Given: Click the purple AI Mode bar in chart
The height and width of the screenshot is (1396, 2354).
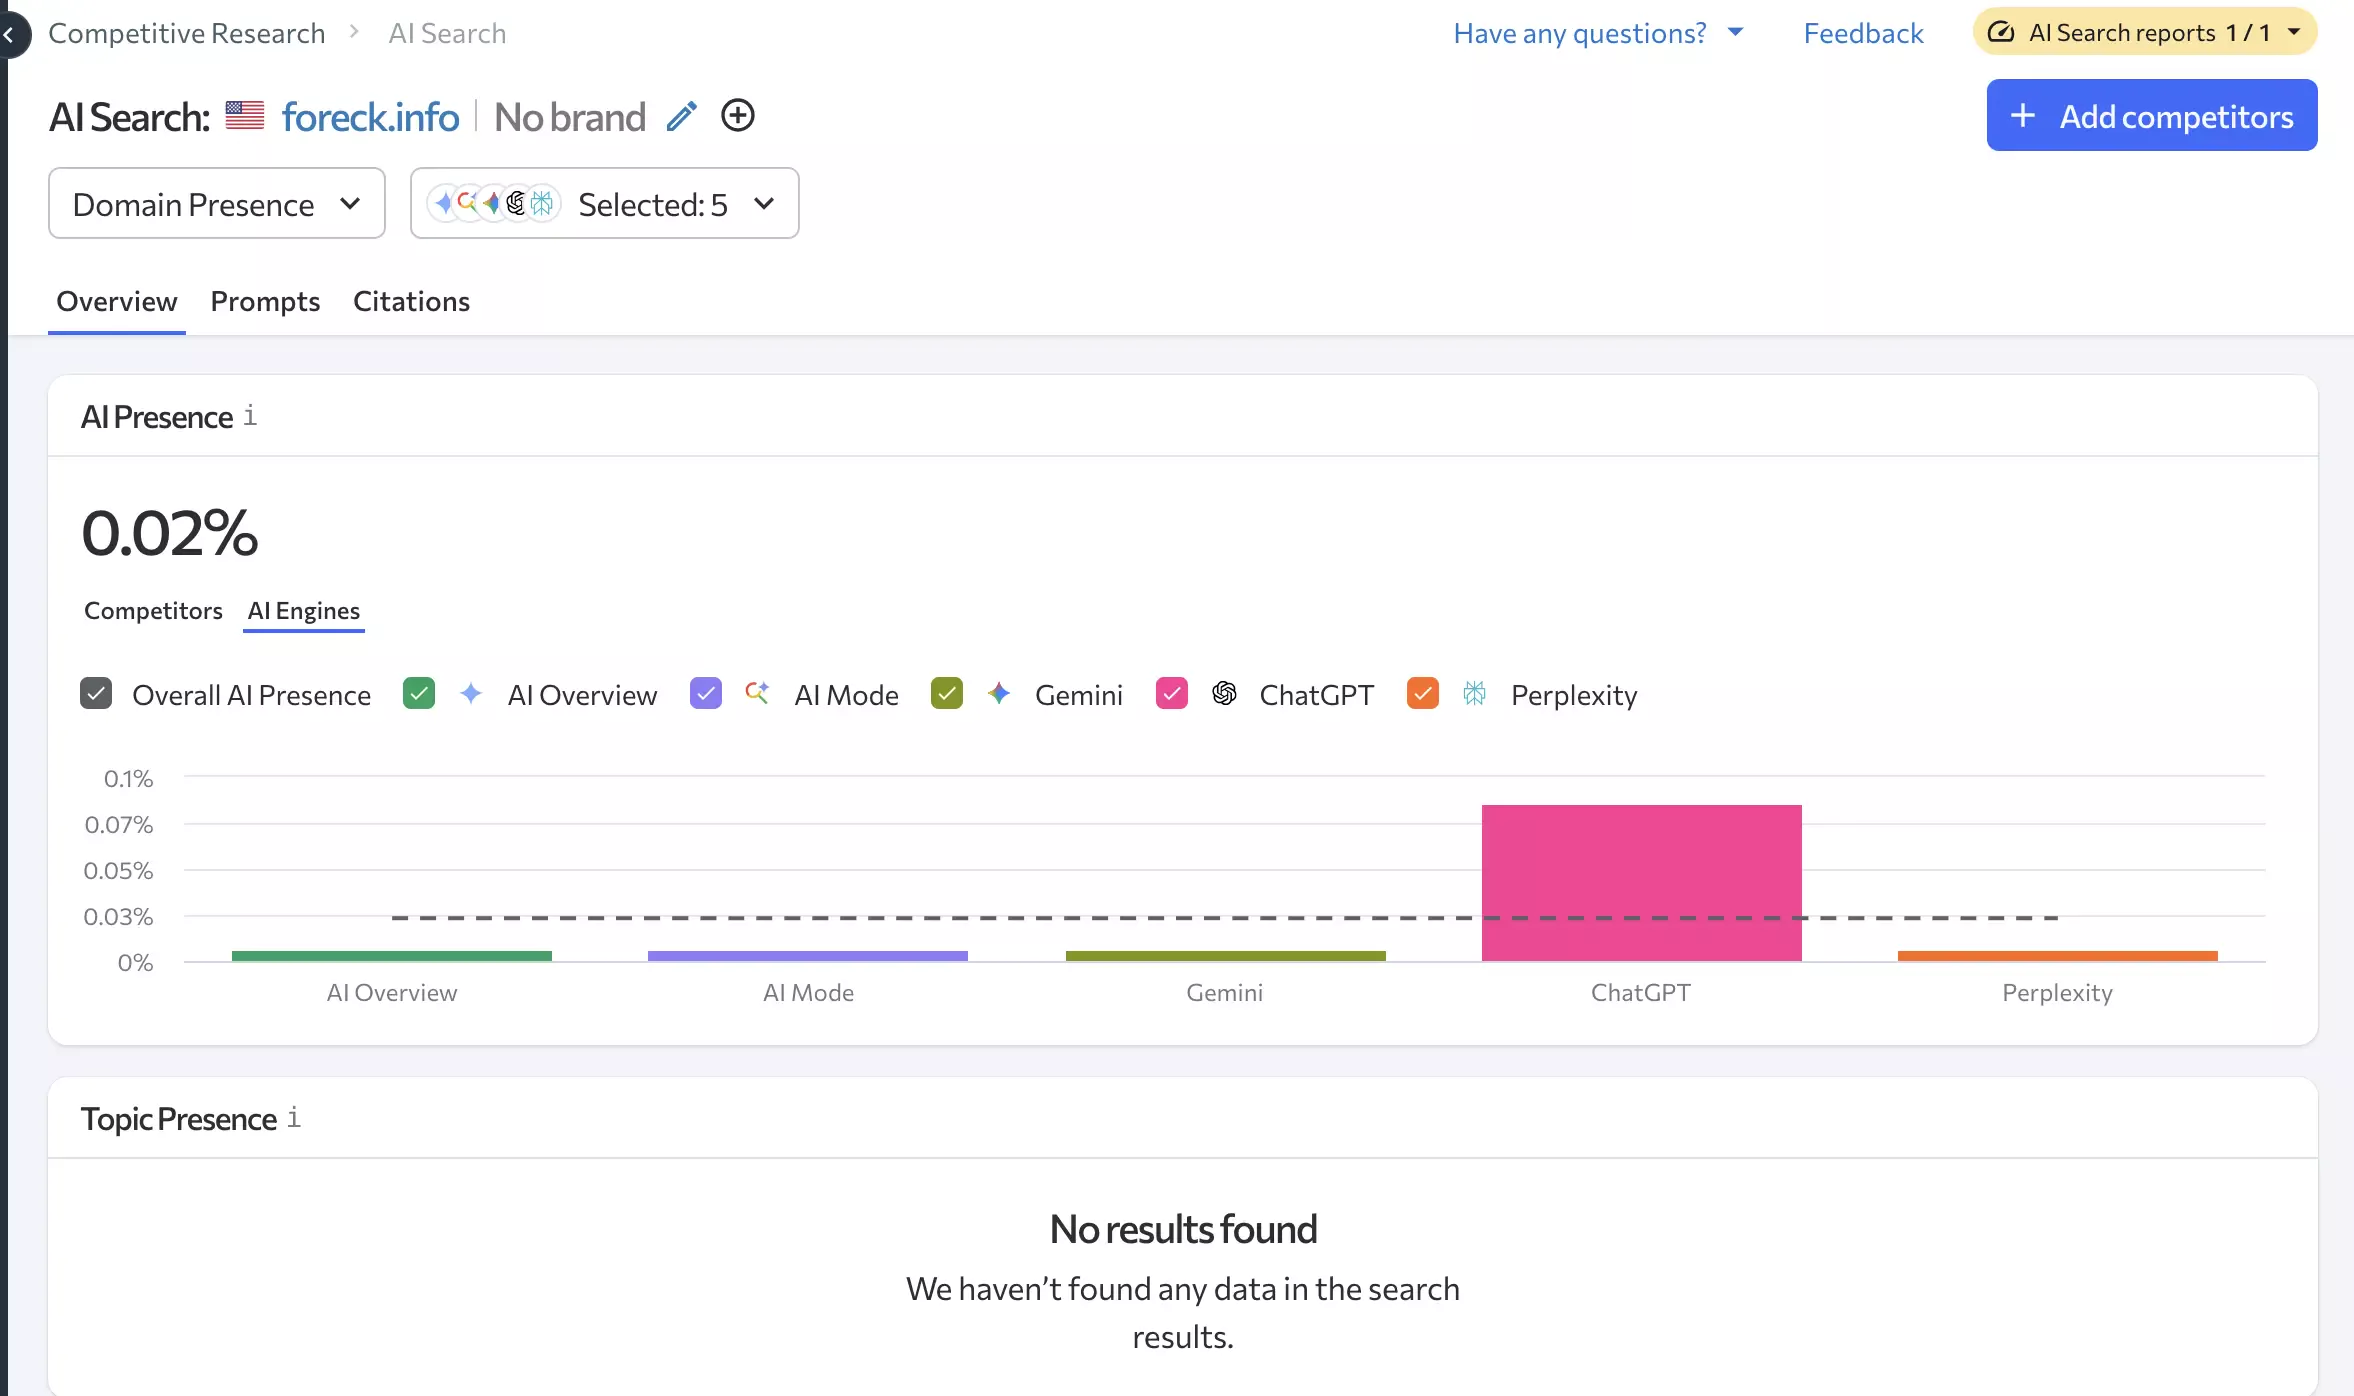Looking at the screenshot, I should [x=808, y=956].
